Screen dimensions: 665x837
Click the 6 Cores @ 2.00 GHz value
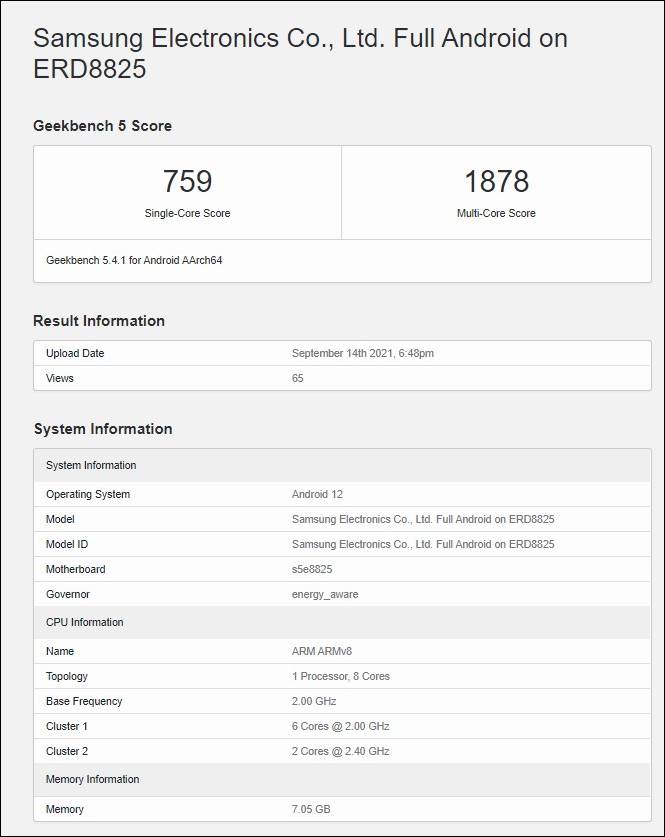pos(341,727)
